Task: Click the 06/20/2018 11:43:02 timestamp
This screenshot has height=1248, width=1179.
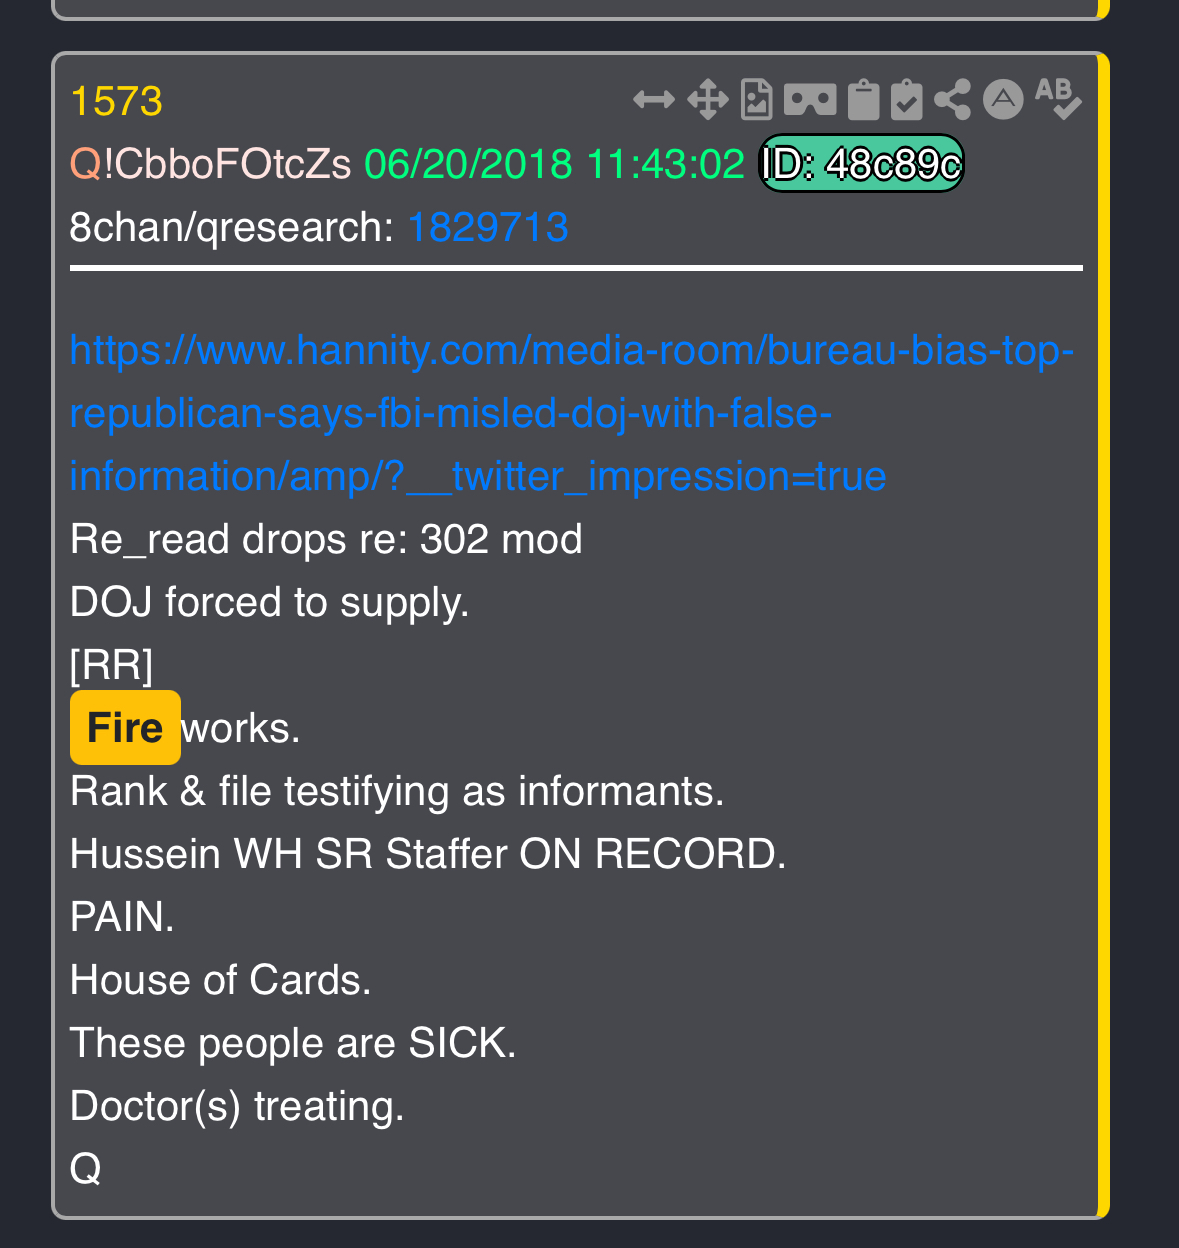Action: point(554,164)
